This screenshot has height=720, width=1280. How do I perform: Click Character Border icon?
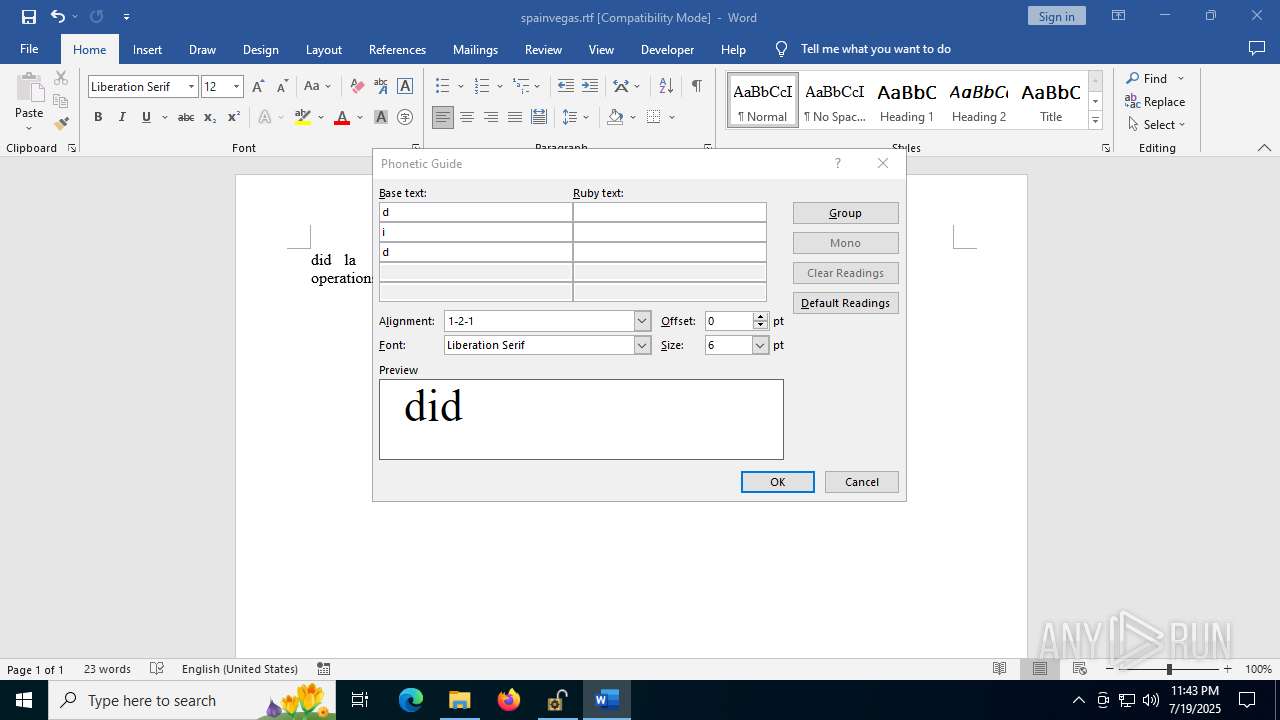pos(405,86)
